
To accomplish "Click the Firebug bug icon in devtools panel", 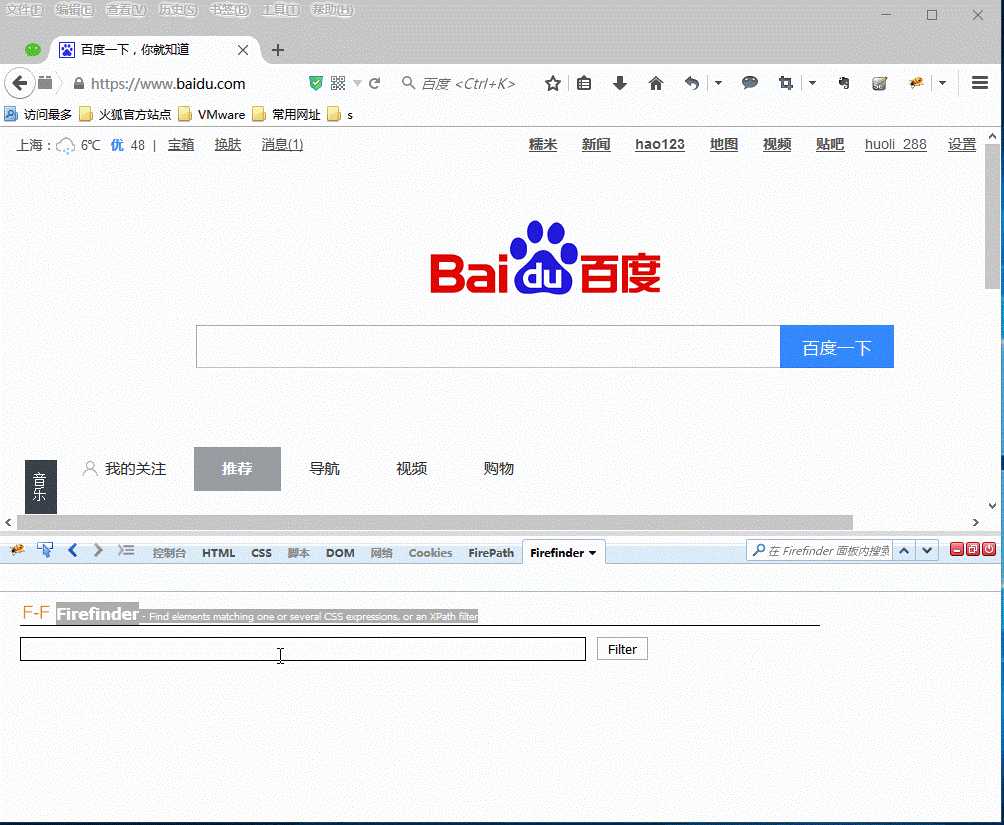I will point(17,550).
